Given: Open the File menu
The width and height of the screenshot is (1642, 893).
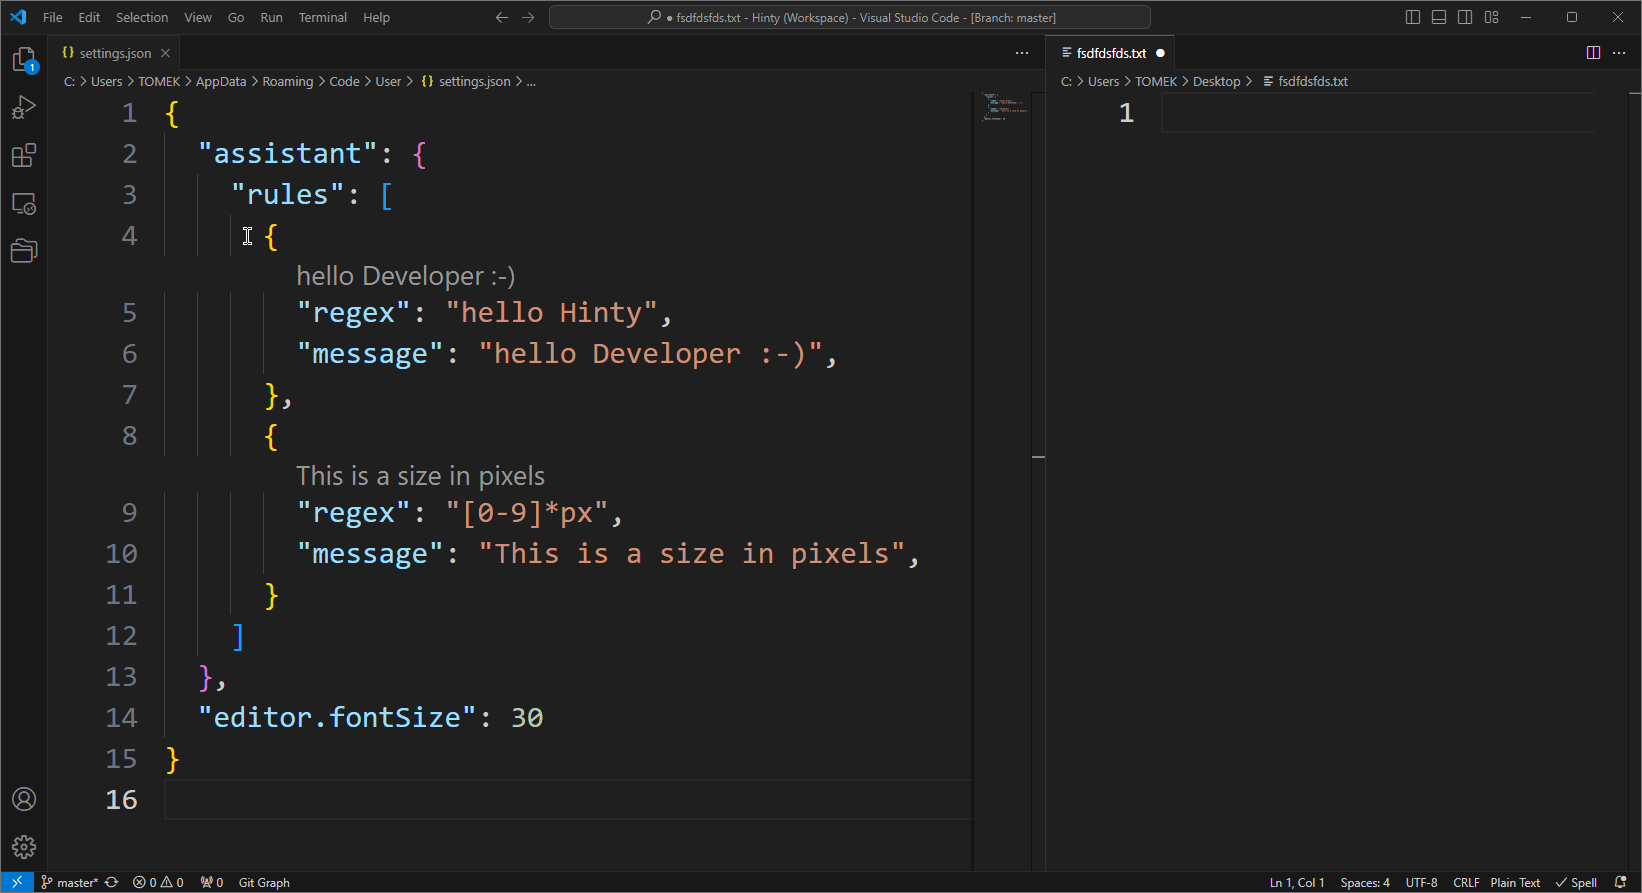Looking at the screenshot, I should point(53,17).
